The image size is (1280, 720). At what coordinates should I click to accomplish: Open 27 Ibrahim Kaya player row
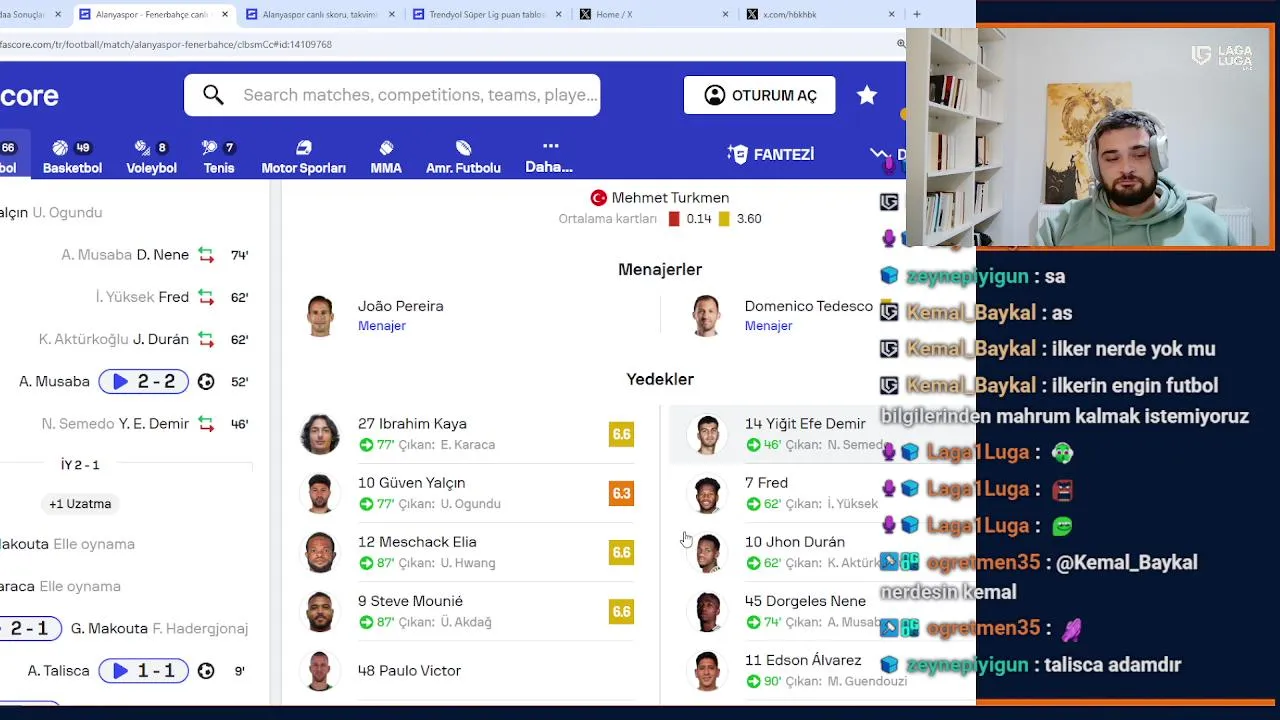tap(468, 434)
